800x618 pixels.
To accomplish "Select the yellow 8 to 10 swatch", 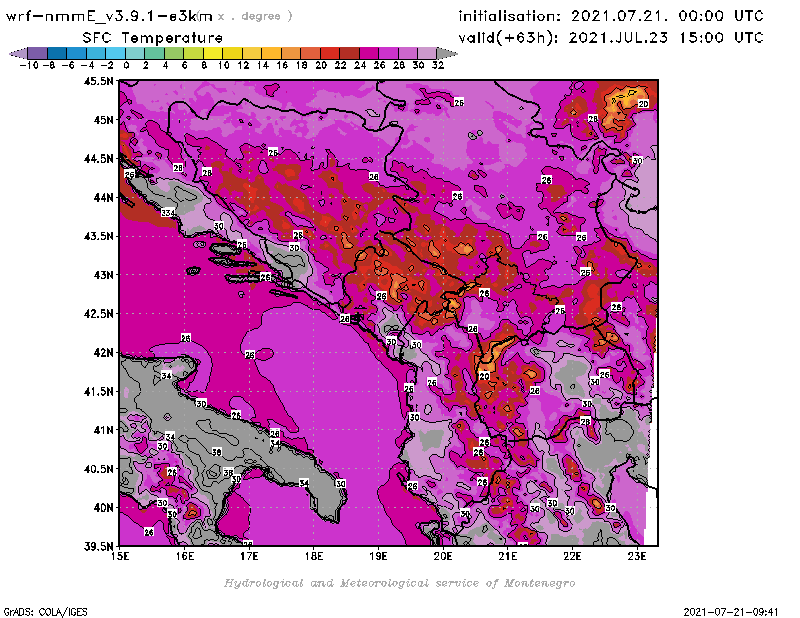I will click(213, 53).
